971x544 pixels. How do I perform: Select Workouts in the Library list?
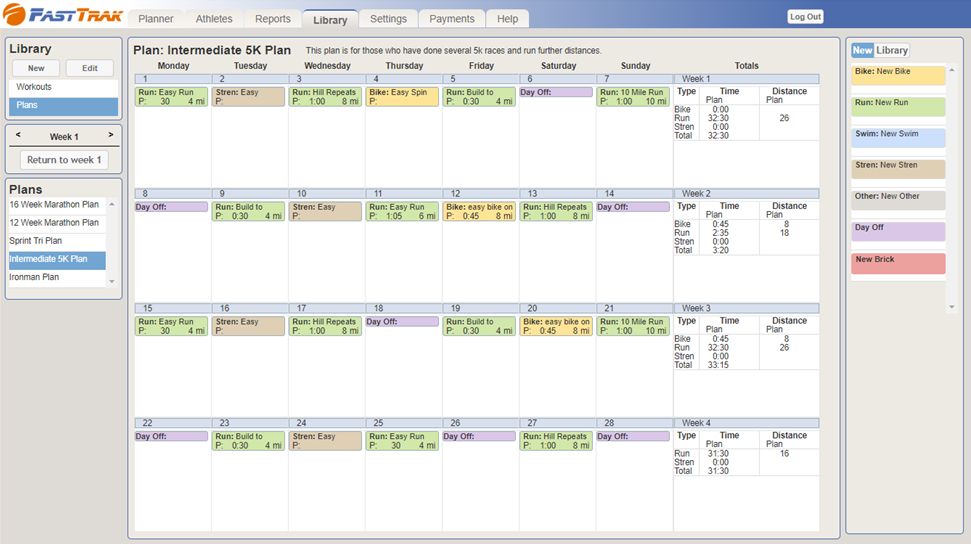point(63,87)
